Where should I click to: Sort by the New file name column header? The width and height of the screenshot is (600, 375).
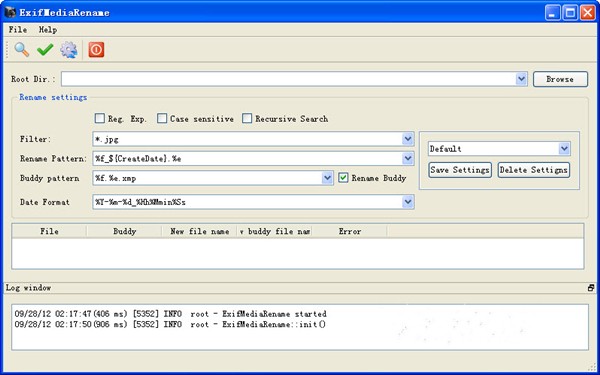199,231
